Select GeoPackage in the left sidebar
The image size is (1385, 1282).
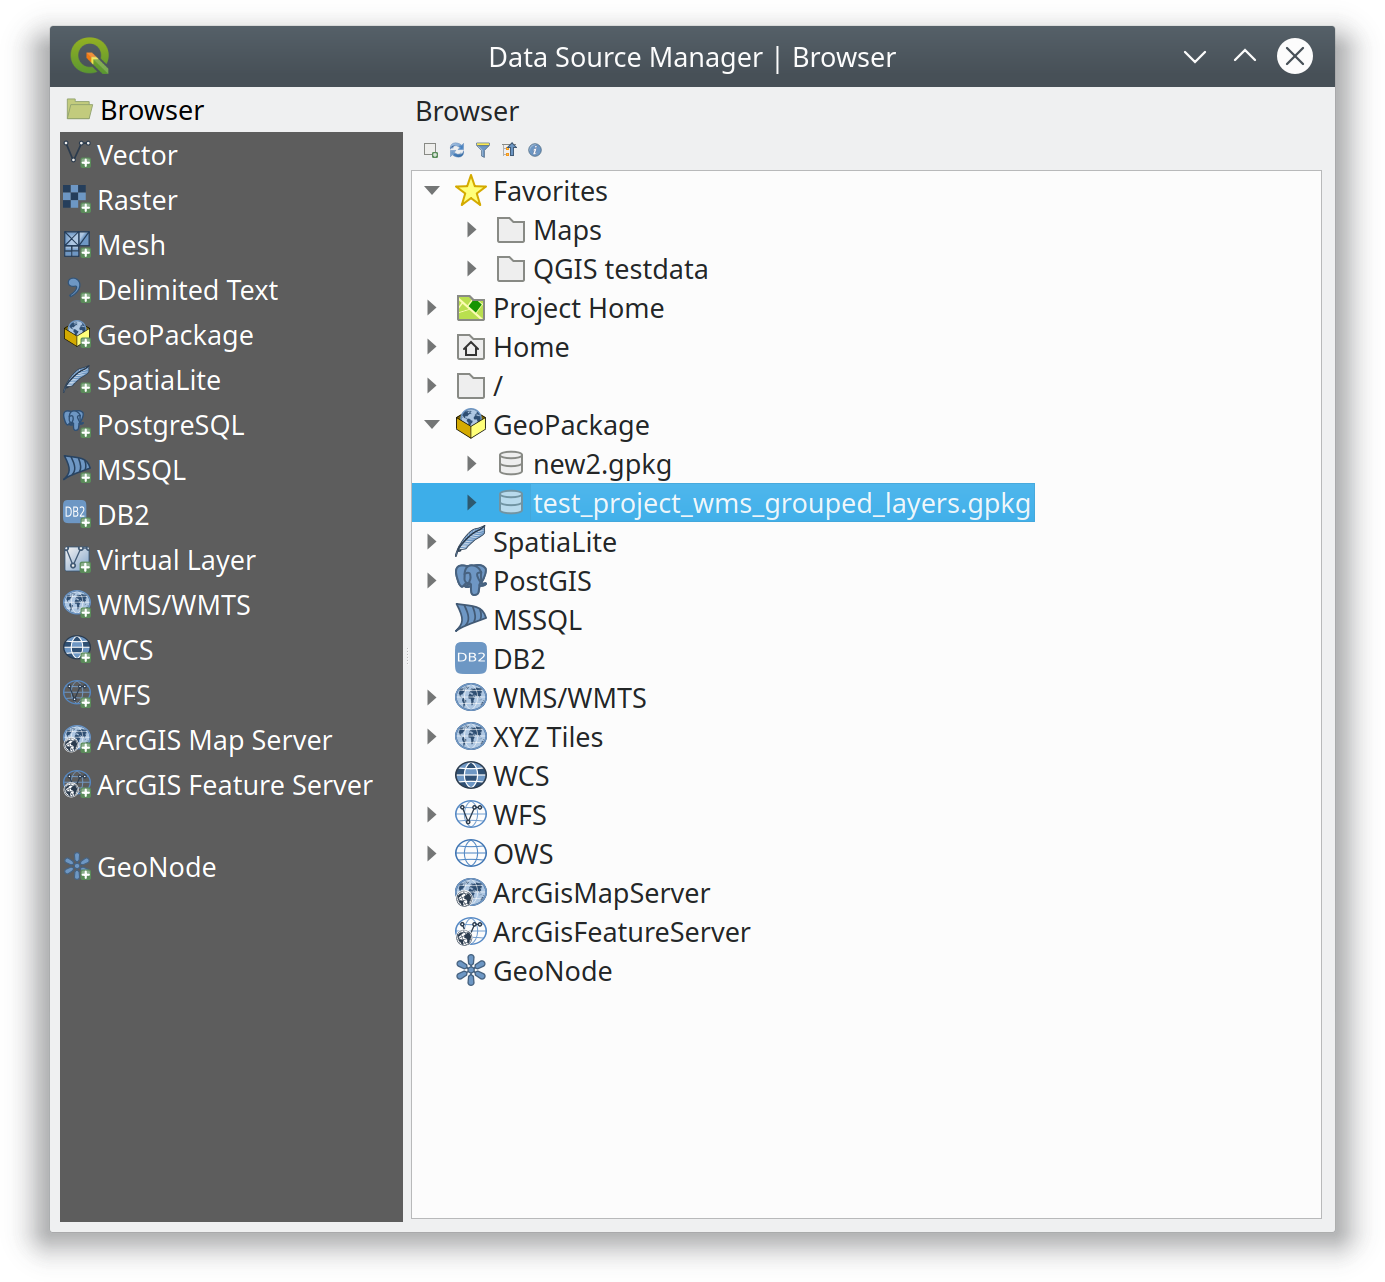231,335
